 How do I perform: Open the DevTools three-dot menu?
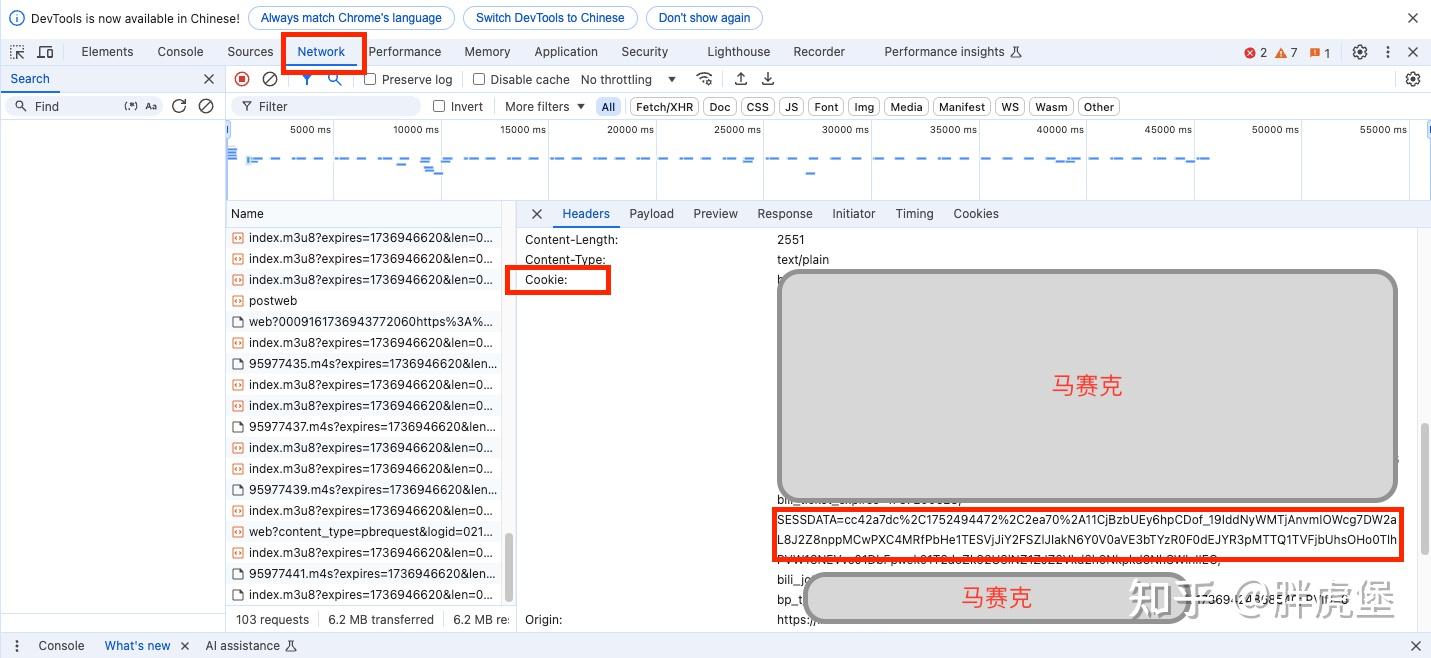coord(1387,51)
